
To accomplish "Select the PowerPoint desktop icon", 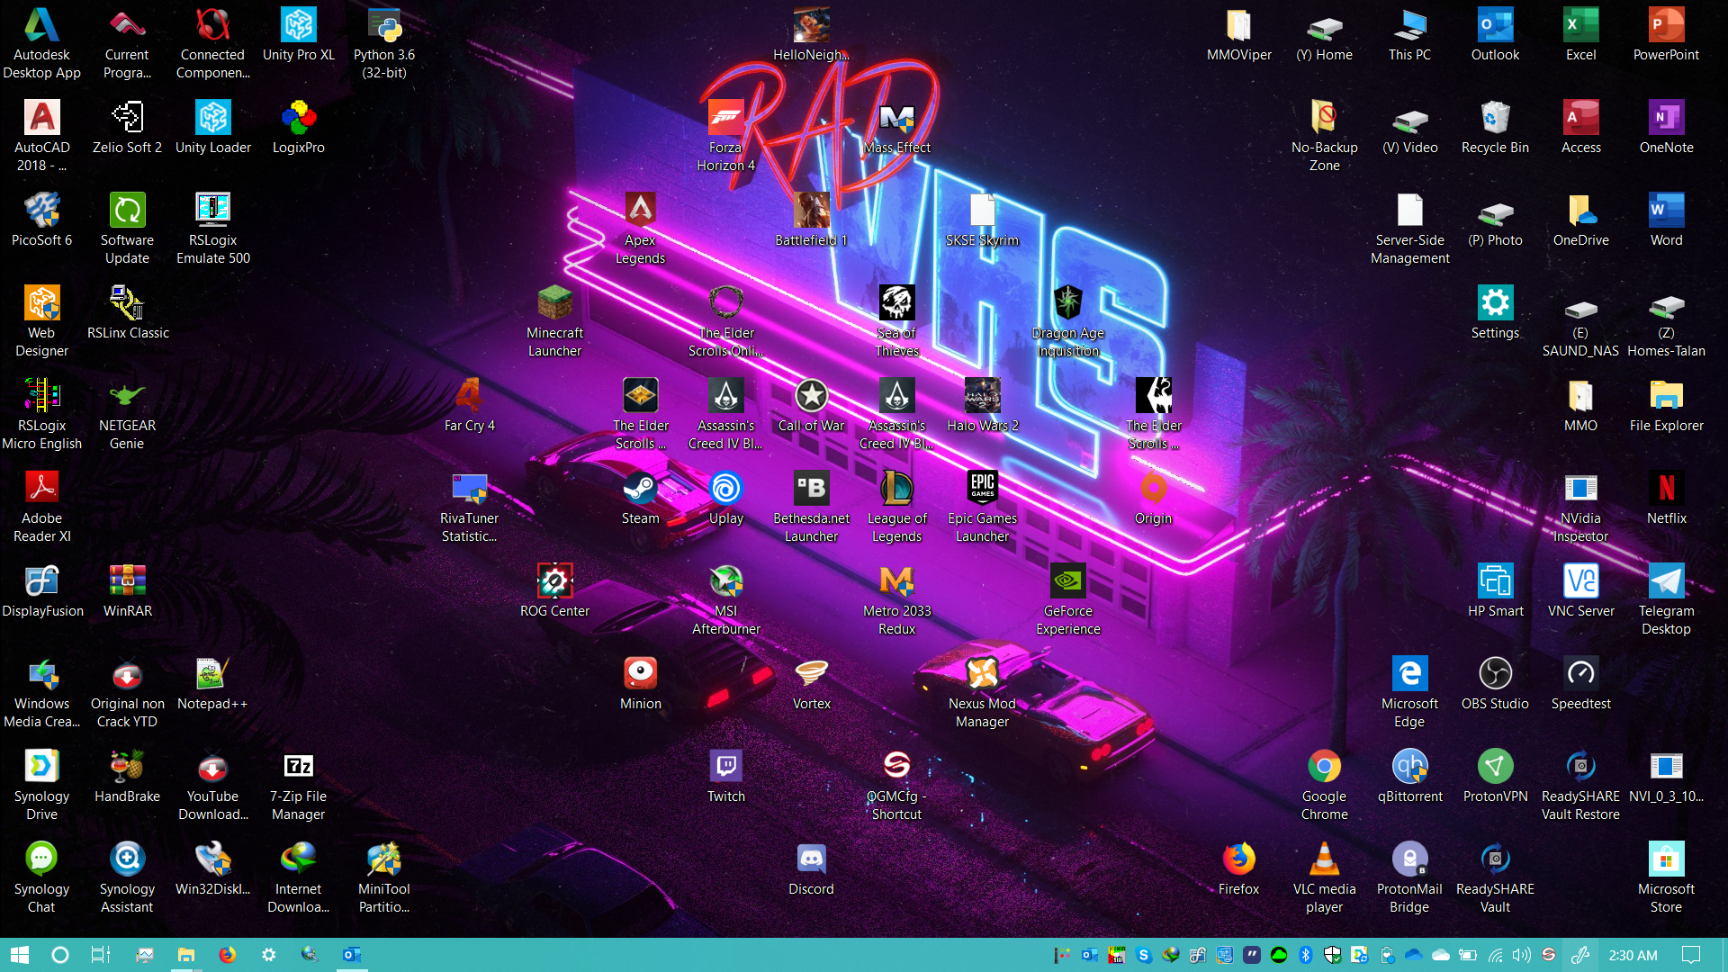I will pos(1666,34).
